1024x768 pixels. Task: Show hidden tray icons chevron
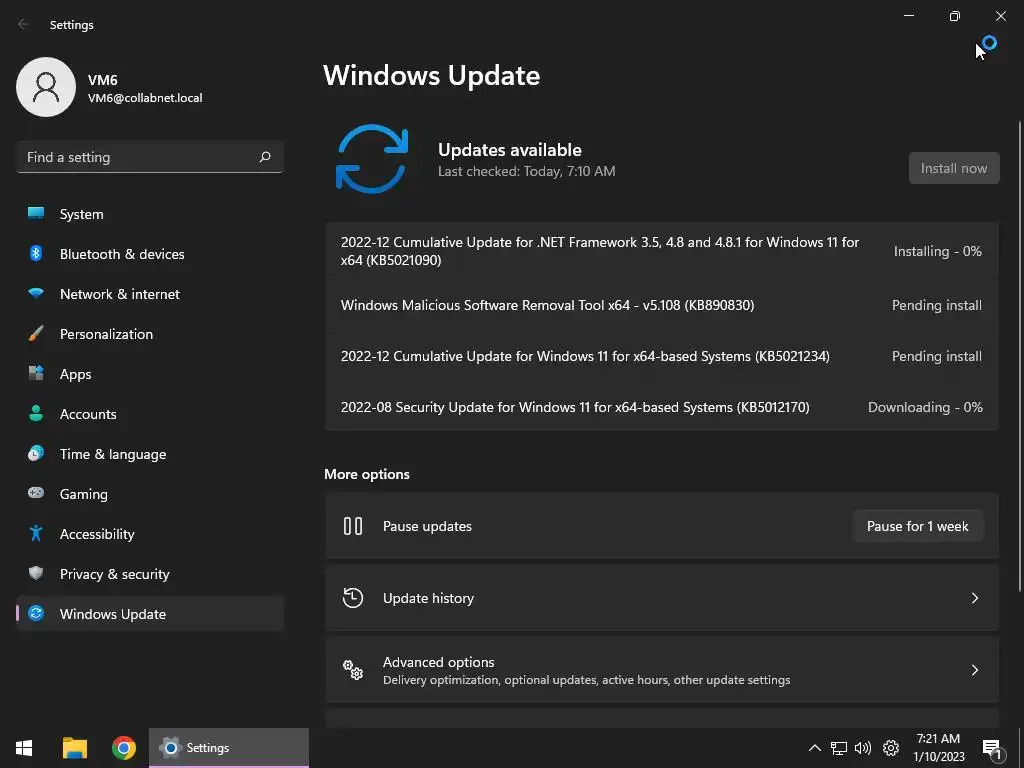pyautogui.click(x=815, y=748)
